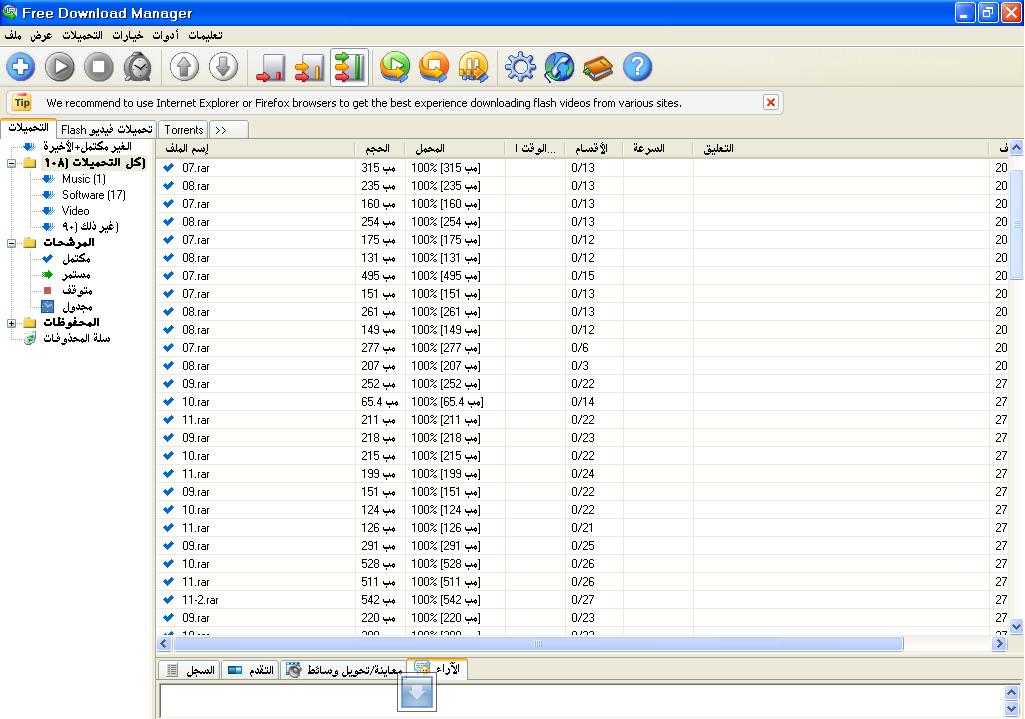Collapse the المرشحات tree node
The width and height of the screenshot is (1025, 719).
(x=11, y=242)
